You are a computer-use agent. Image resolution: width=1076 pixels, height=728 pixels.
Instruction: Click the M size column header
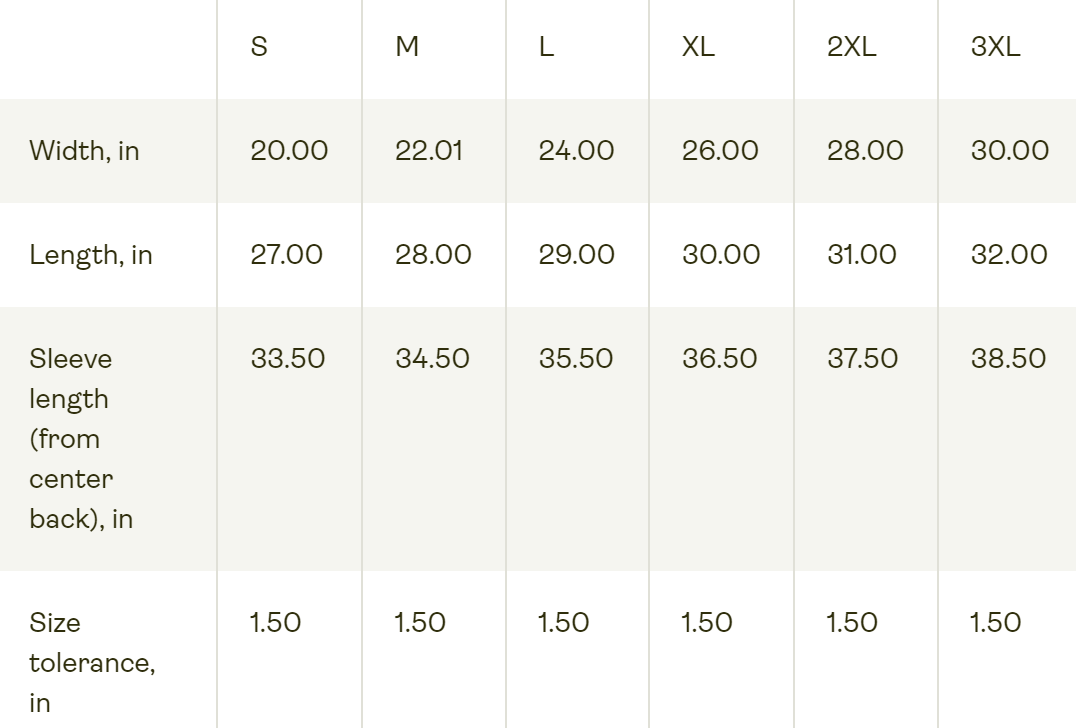point(407,47)
